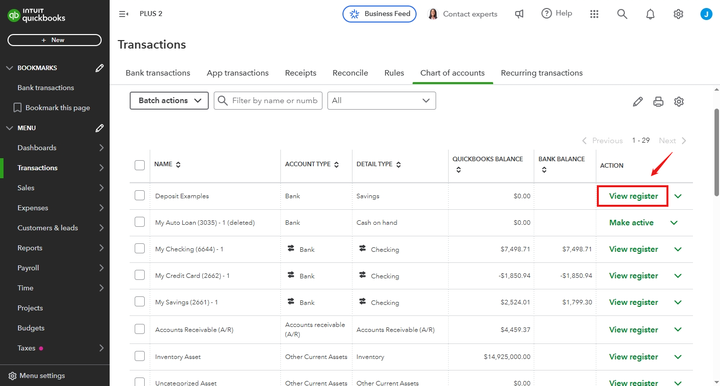The height and width of the screenshot is (386, 720).
Task: Switch to Receipts tab
Action: click(300, 73)
